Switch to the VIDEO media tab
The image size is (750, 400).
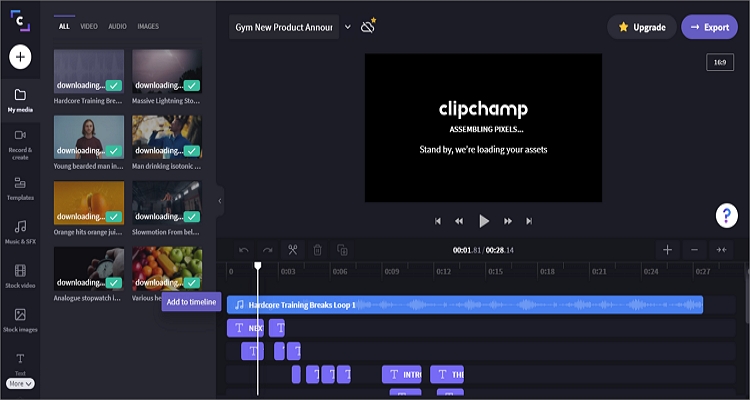[89, 26]
